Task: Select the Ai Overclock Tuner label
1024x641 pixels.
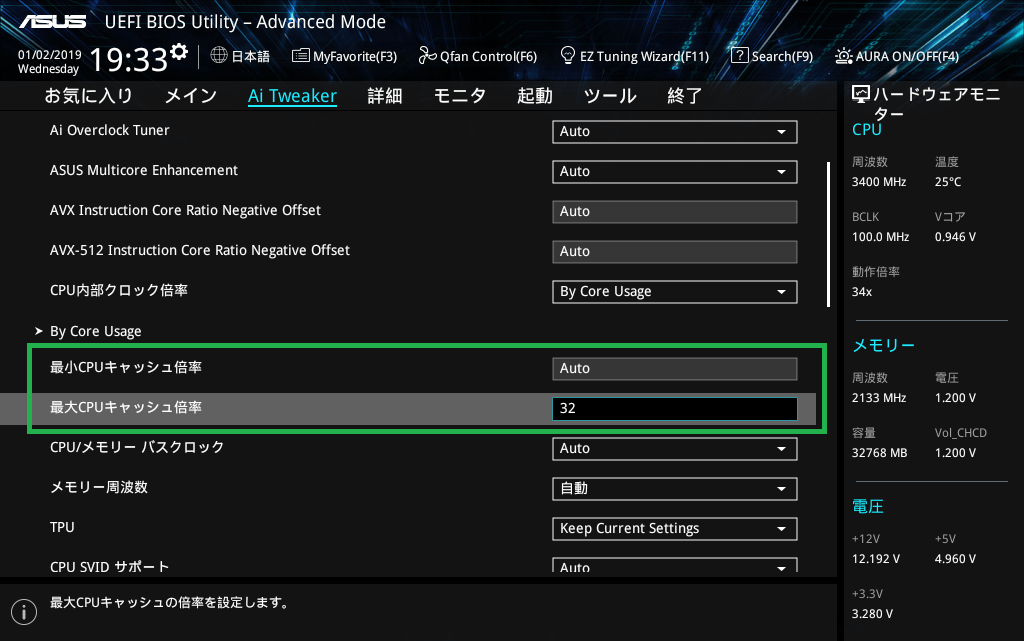Action: 110,131
